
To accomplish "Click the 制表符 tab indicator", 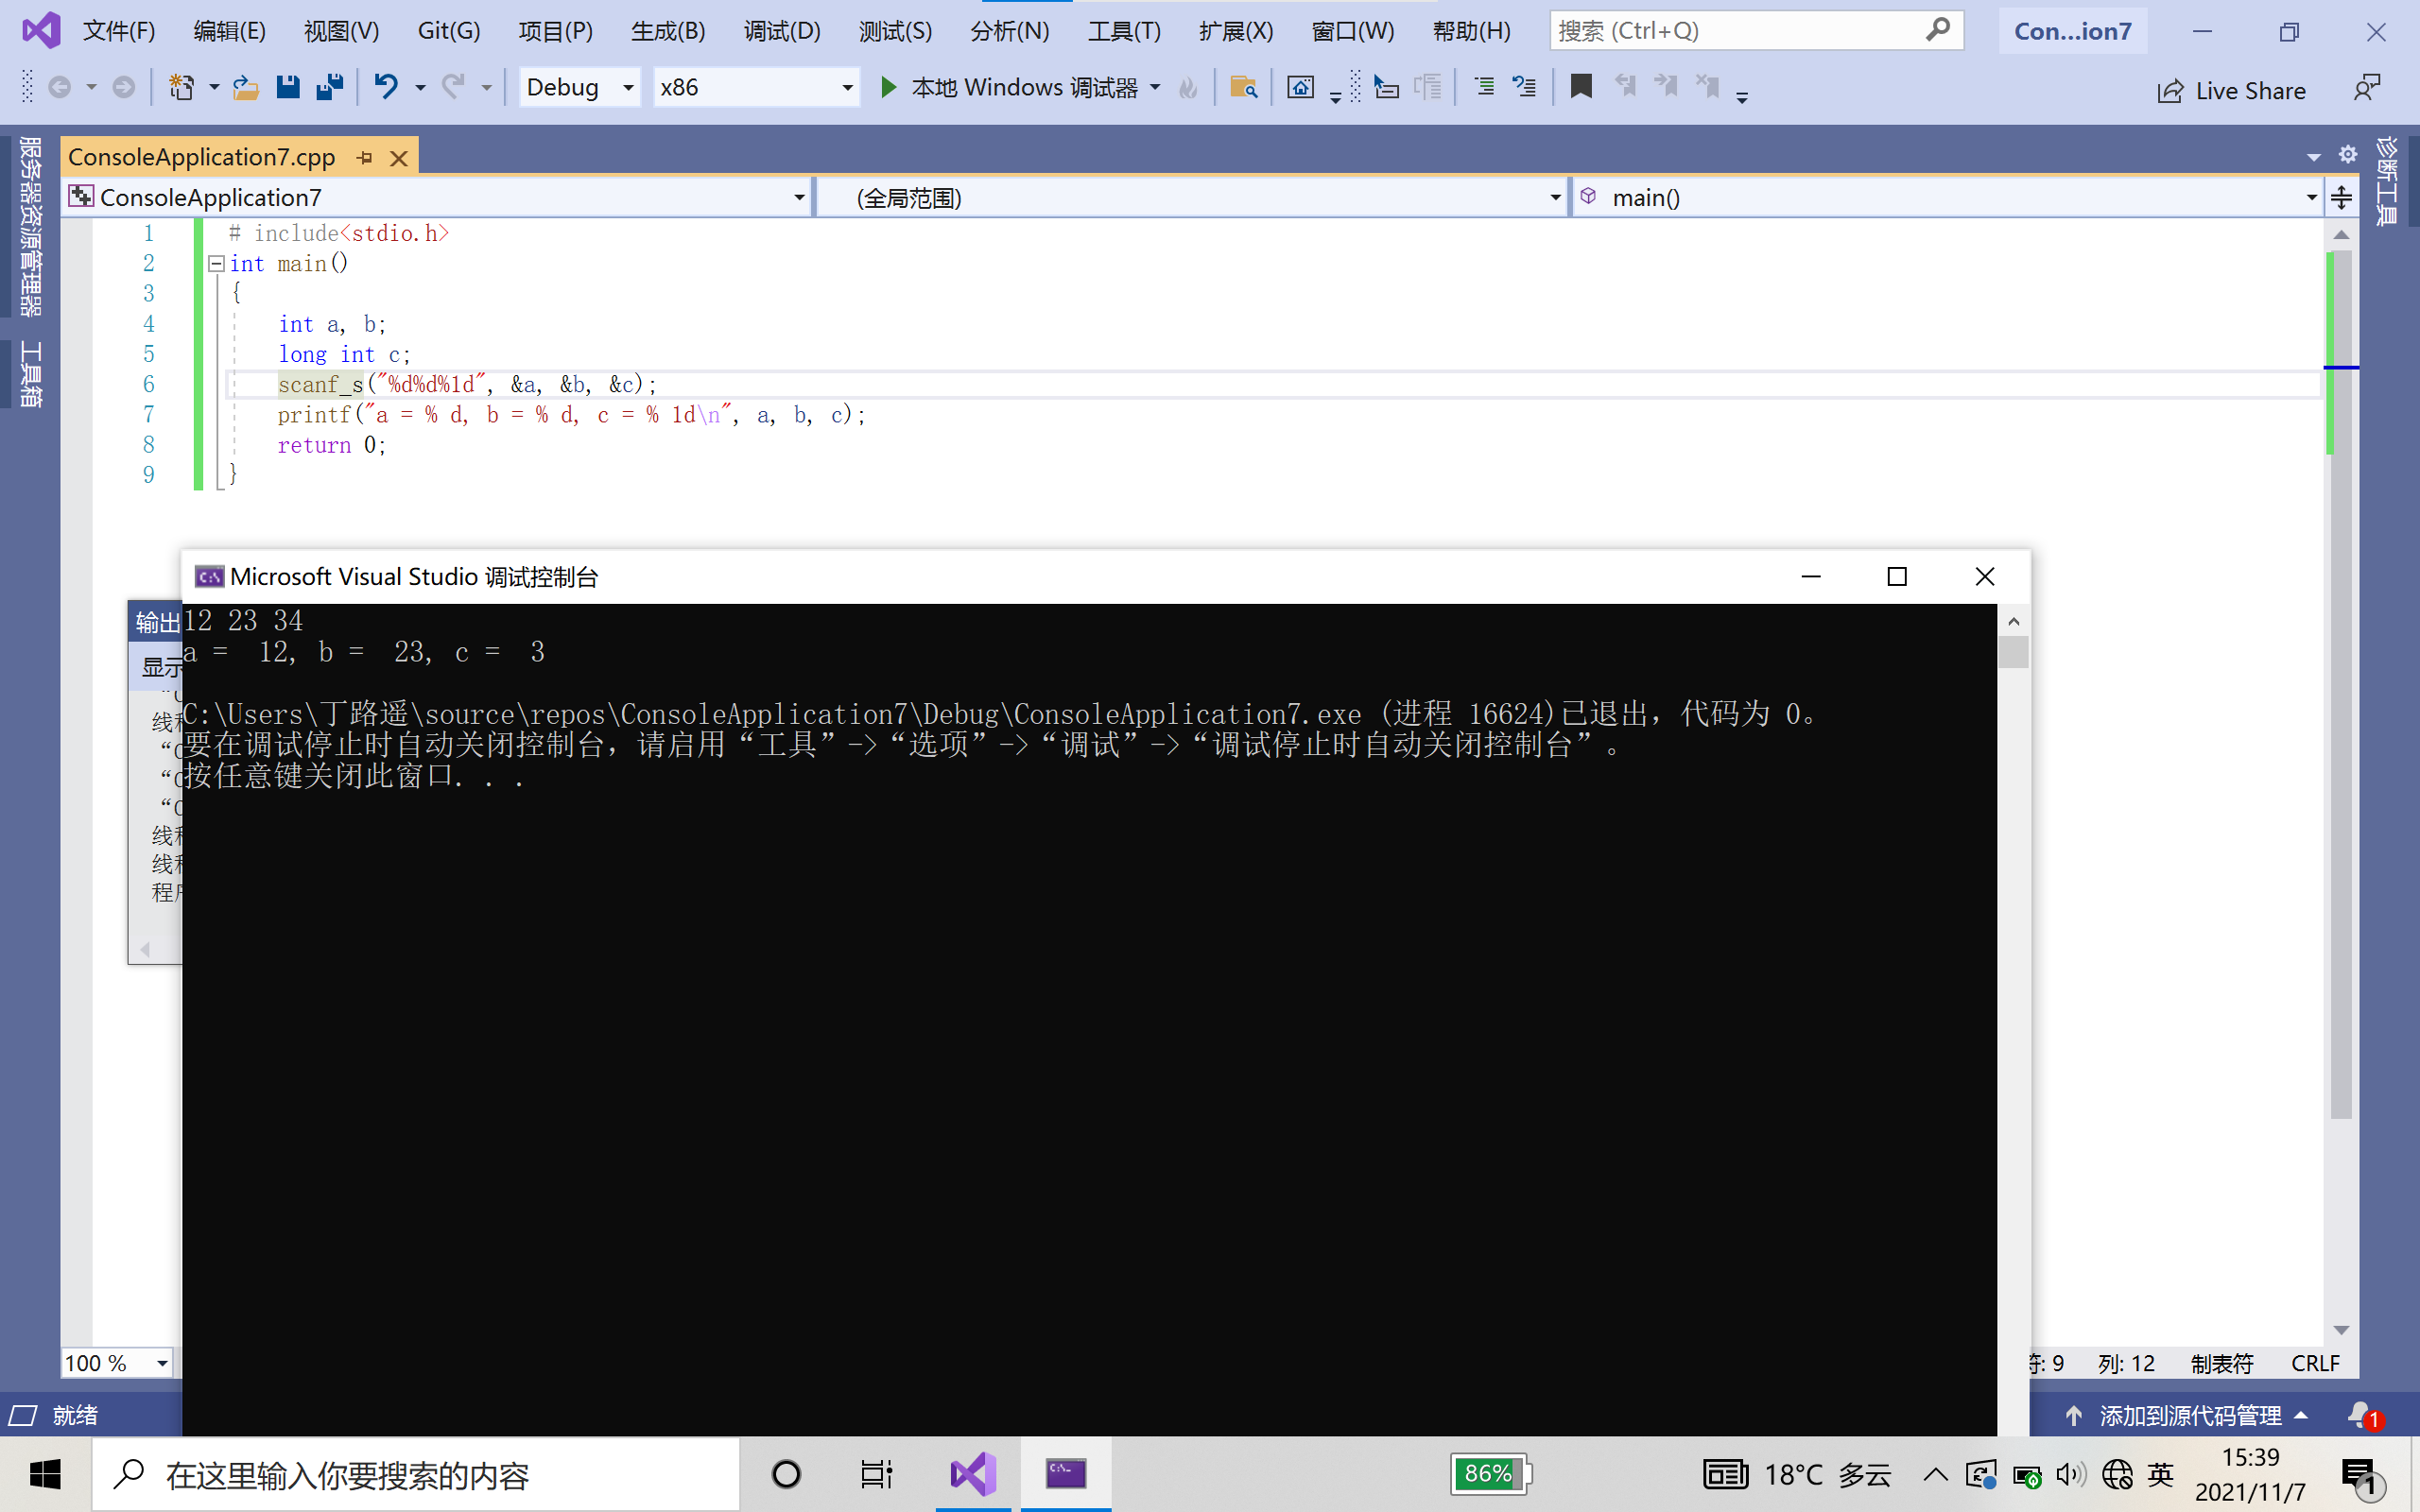I will tap(2221, 1363).
